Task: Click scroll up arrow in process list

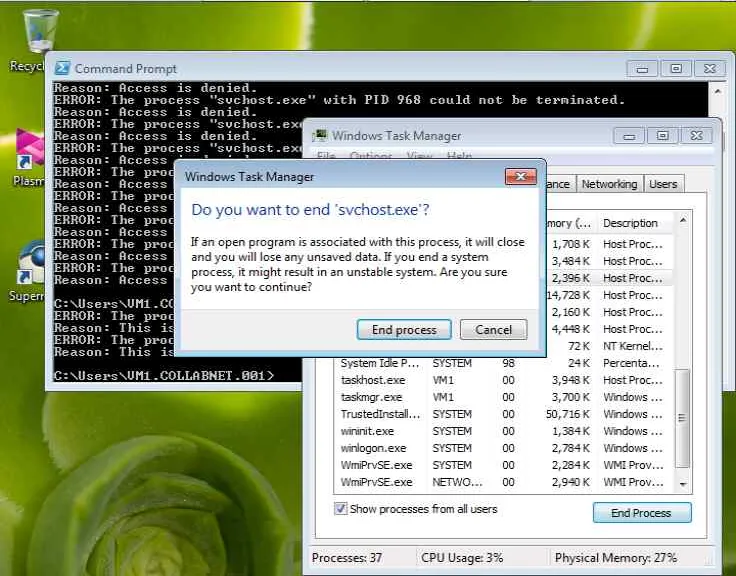Action: point(683,220)
